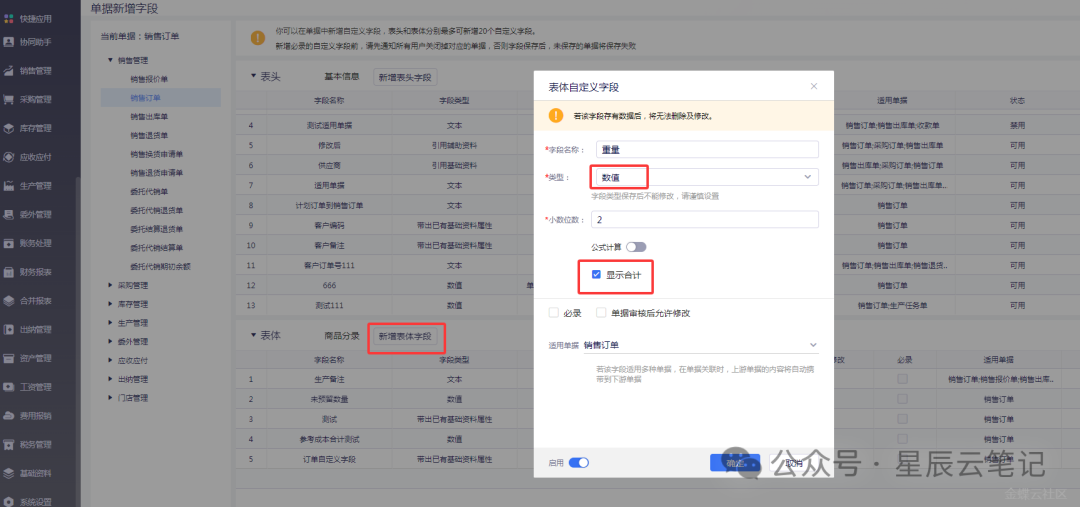Expand 采购管理 node in document tree
The height and width of the screenshot is (507, 1080).
click(x=110, y=285)
